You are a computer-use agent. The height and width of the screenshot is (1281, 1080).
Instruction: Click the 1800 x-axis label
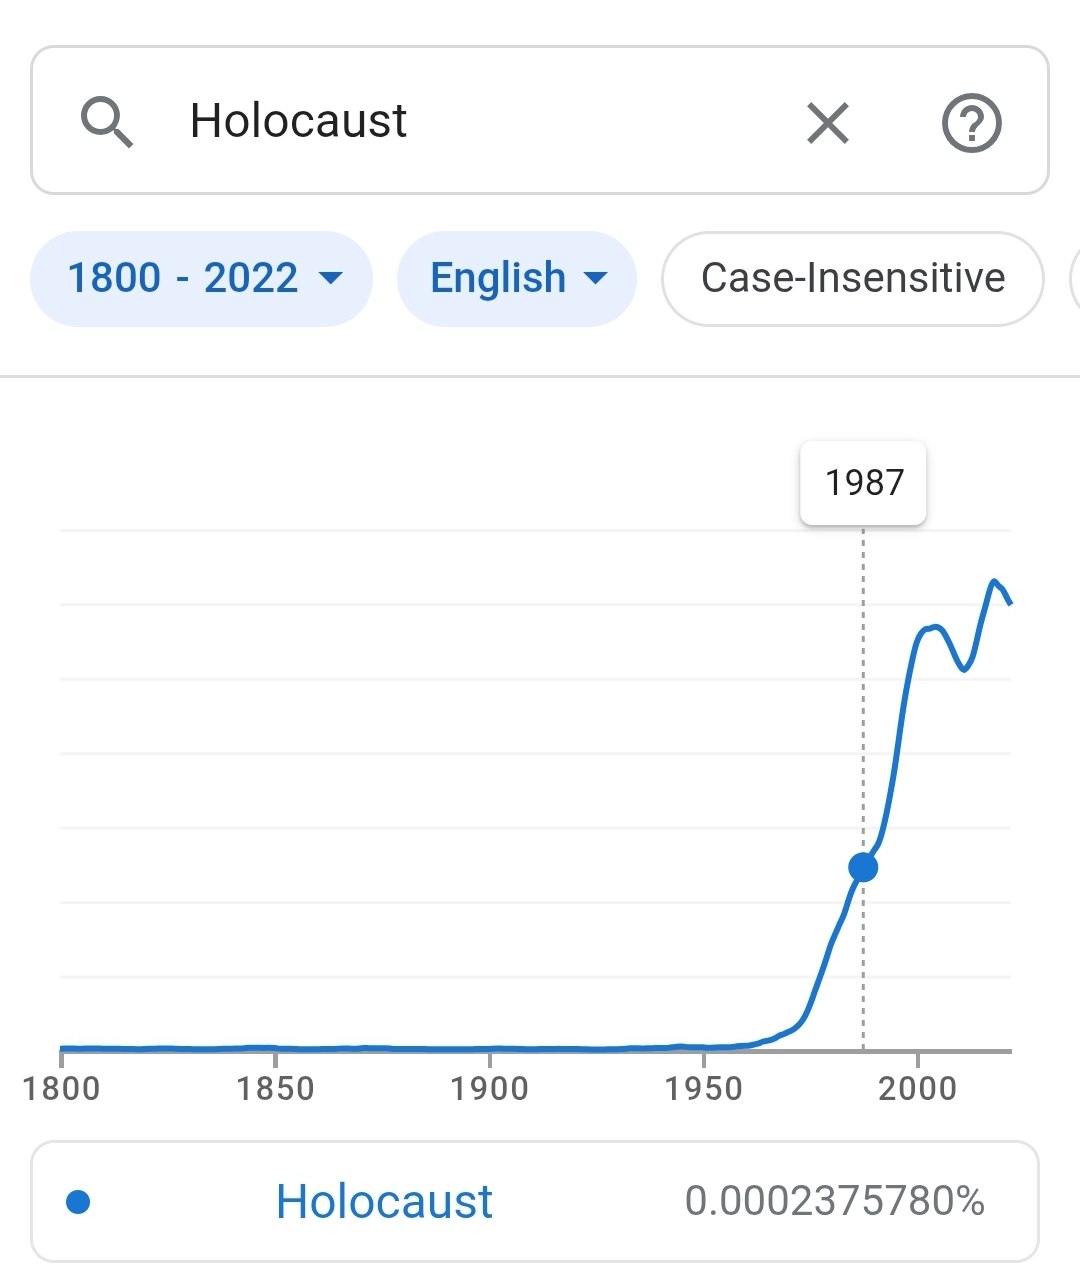(61, 1088)
